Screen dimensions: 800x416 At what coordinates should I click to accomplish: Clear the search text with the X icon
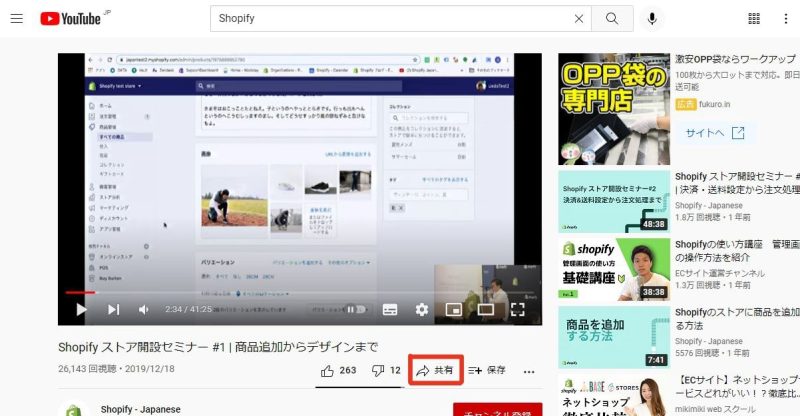(x=579, y=19)
